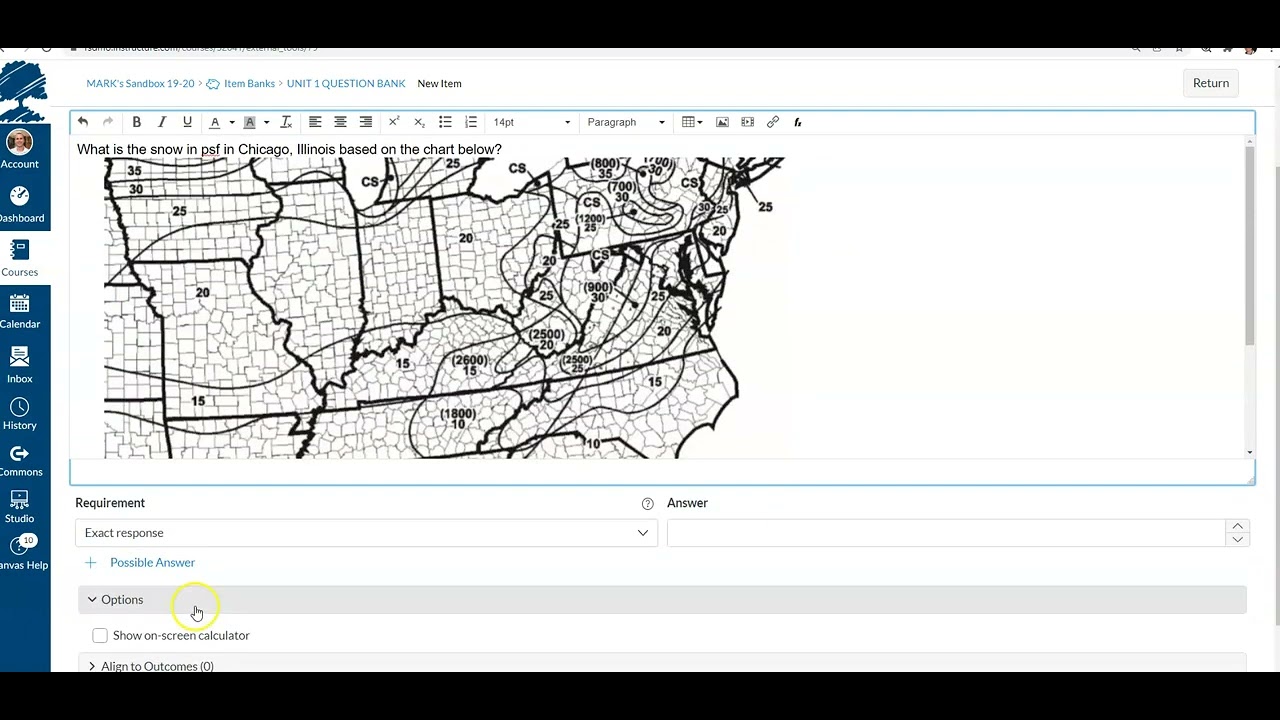Expand Align to Outcomes section

tap(662, 665)
